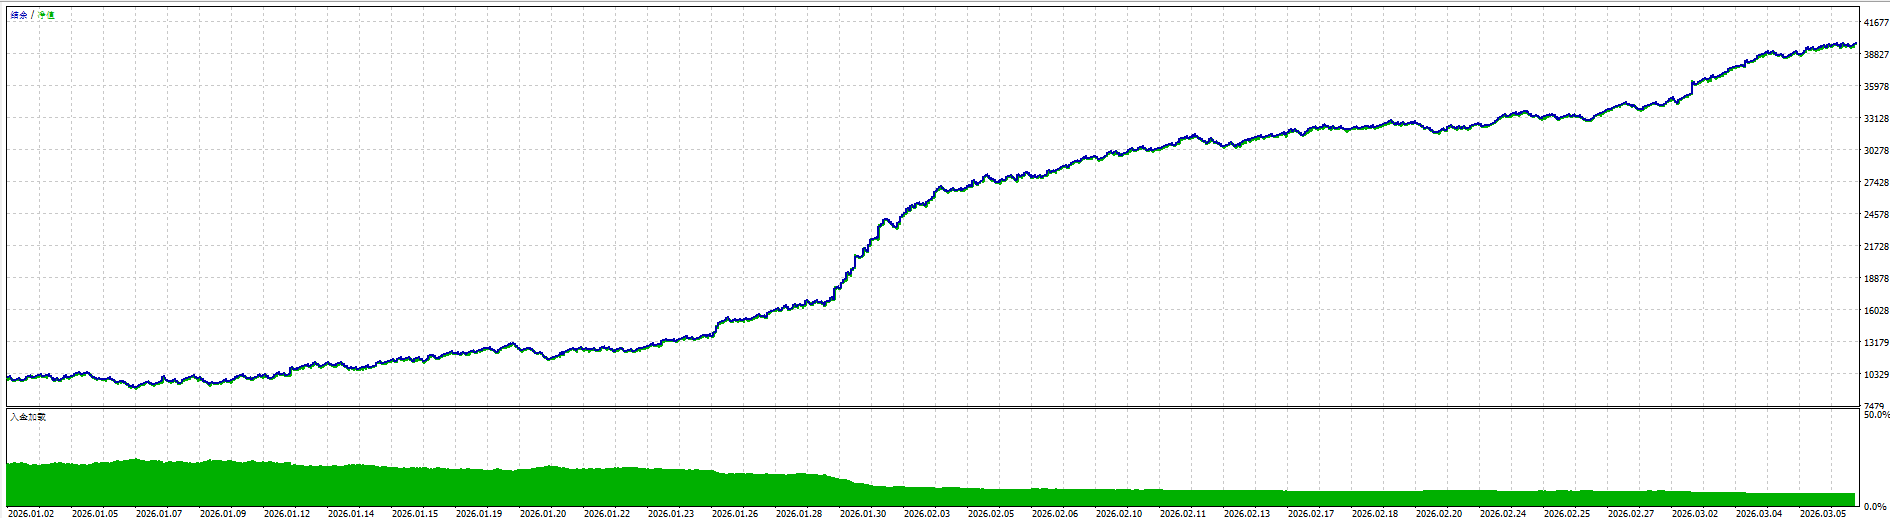The image size is (1890, 518).
Task: Click the green equity legend label
Action: (46, 15)
